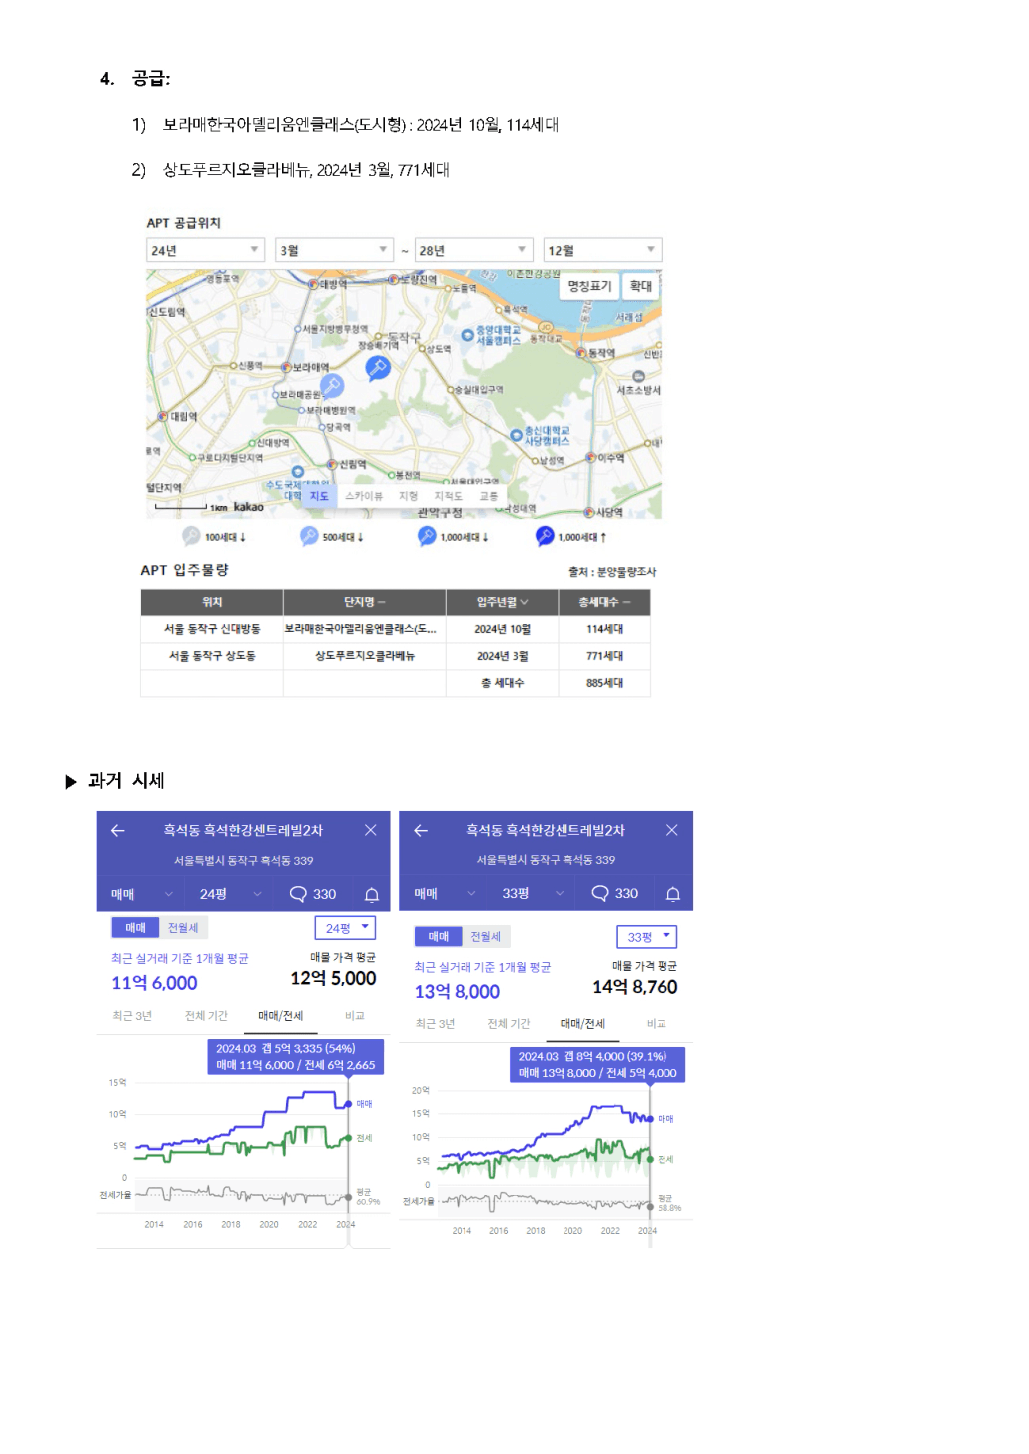Click the 위치 column header
Viewport: 1029px width, 1454px height.
212,602
